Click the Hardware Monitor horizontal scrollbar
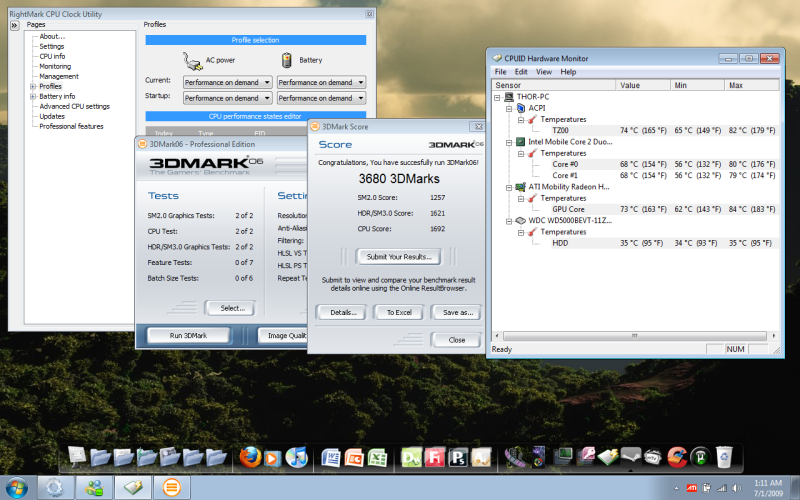800x500 pixels. click(635, 336)
